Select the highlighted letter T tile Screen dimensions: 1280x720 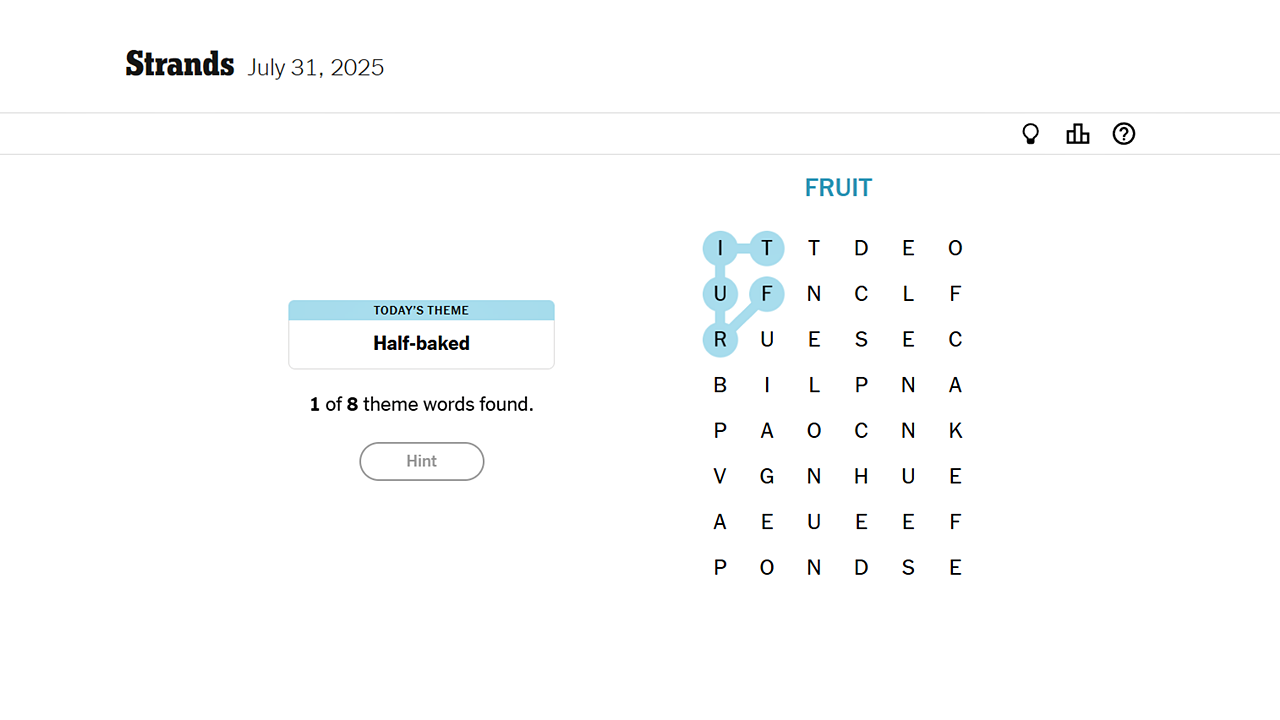[767, 248]
